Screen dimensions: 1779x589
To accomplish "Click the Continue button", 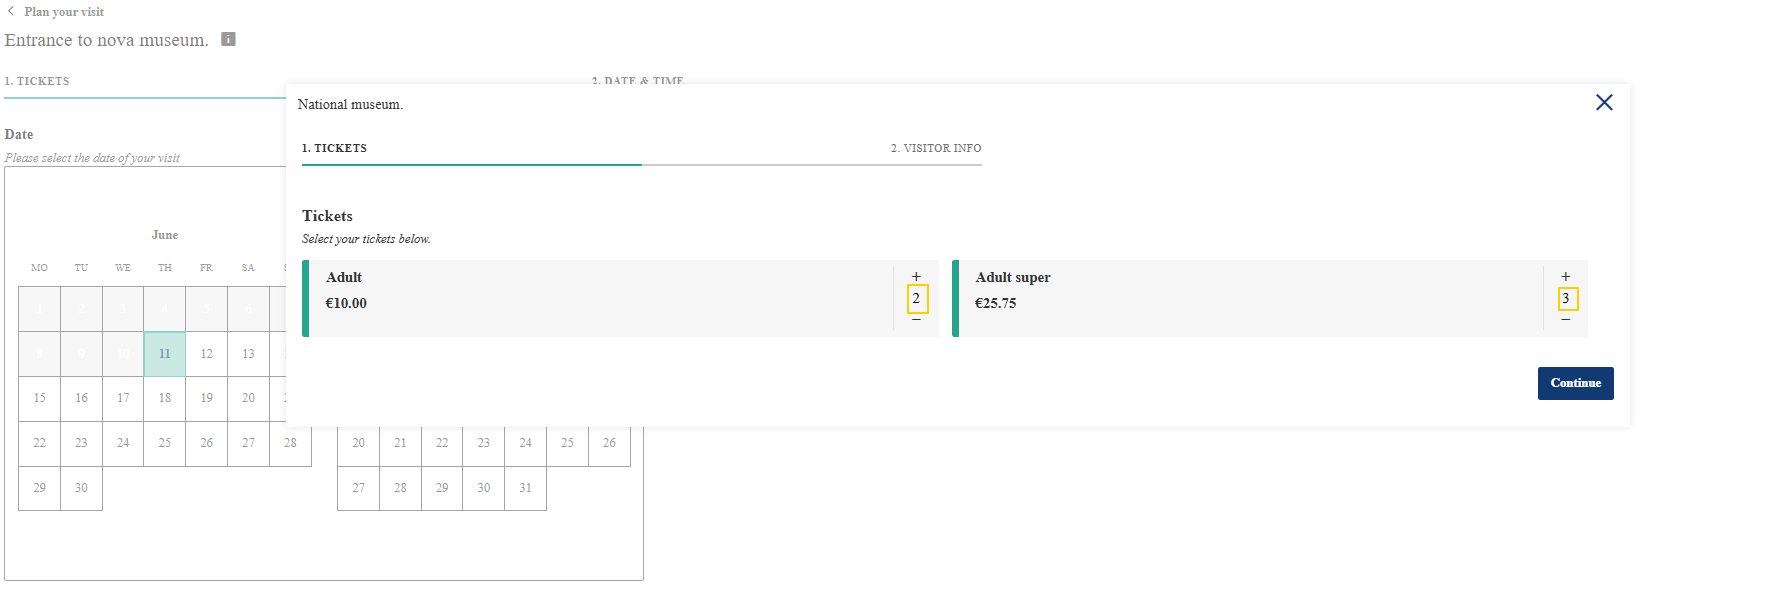I will 1575,383.
